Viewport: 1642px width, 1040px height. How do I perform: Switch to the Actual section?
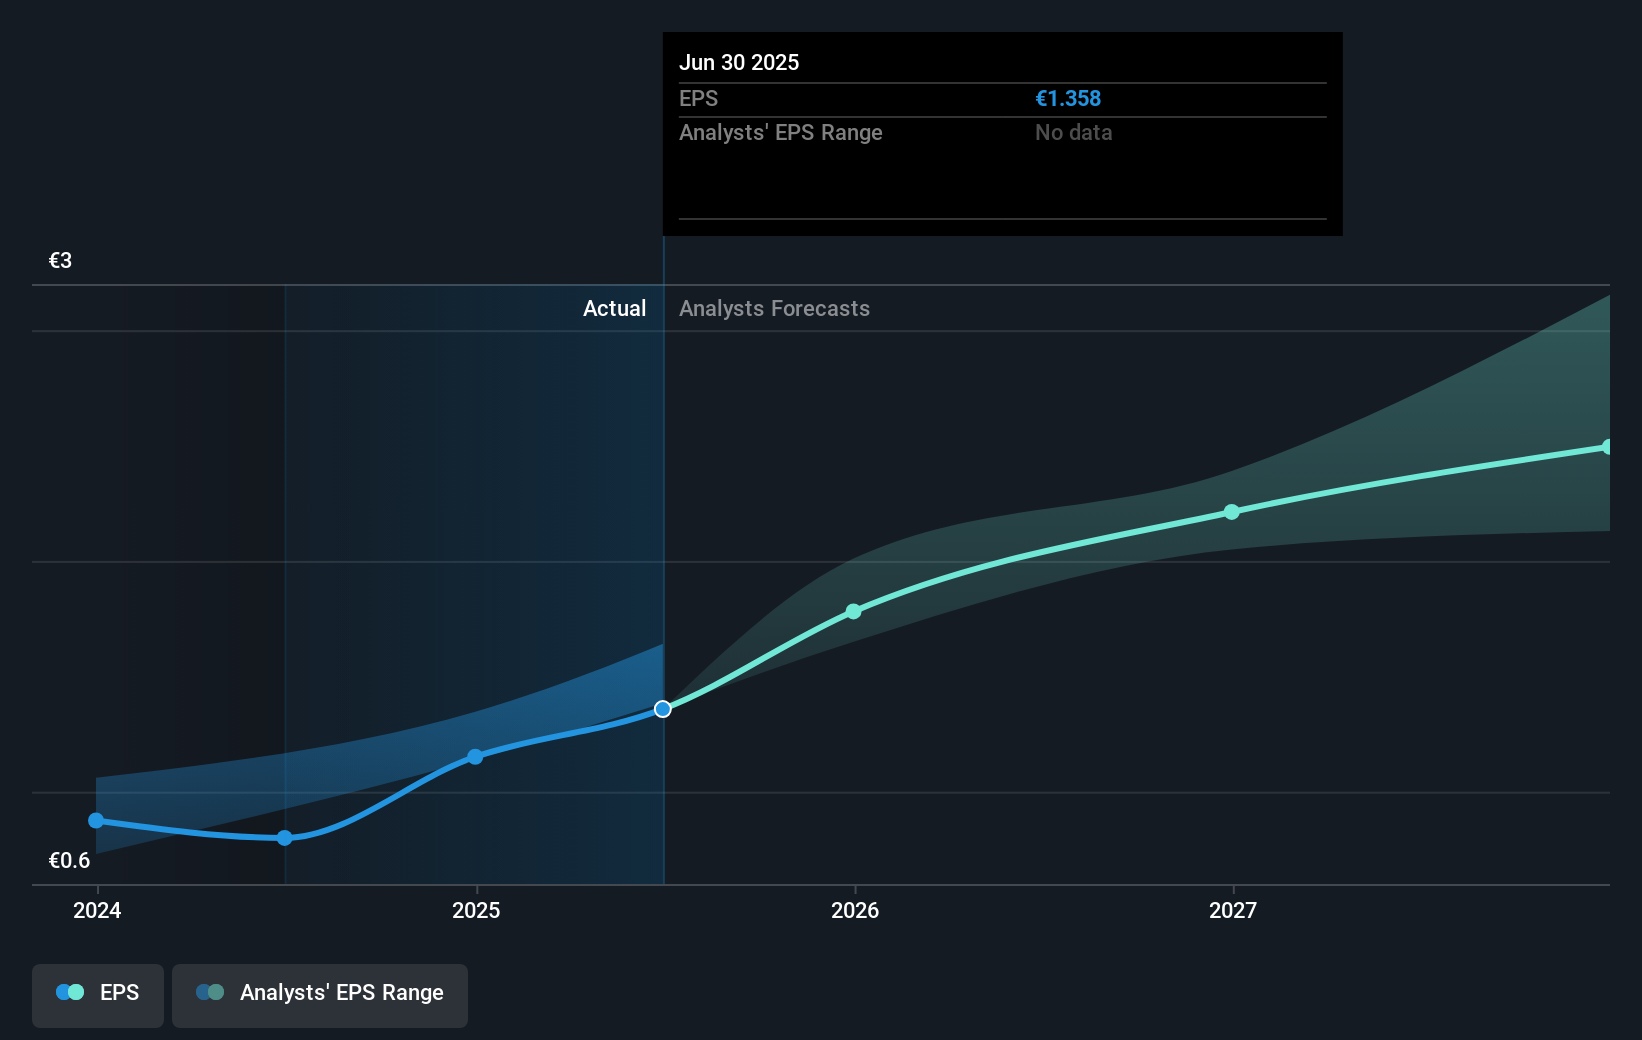point(614,308)
